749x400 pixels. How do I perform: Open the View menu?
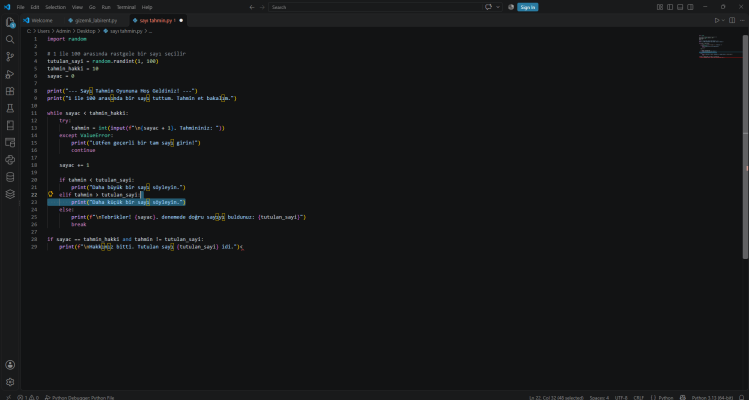coord(77,7)
